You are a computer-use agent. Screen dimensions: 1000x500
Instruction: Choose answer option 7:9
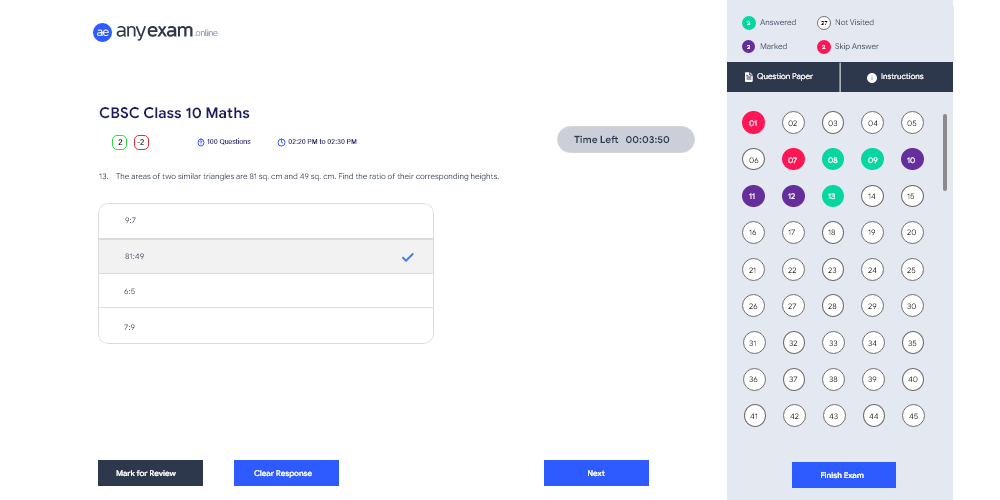coord(266,327)
